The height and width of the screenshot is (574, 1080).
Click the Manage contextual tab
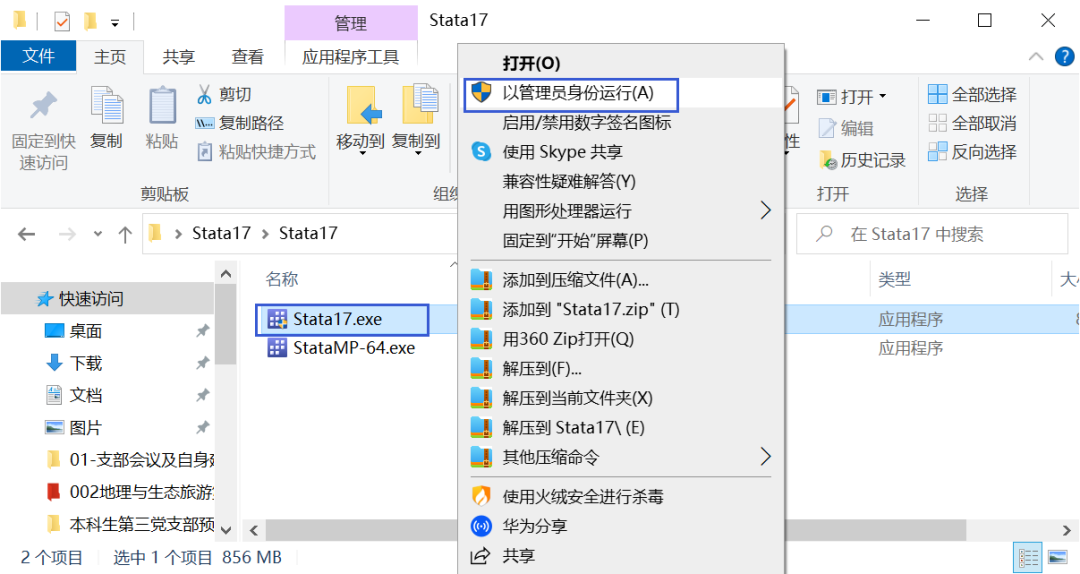click(x=351, y=23)
